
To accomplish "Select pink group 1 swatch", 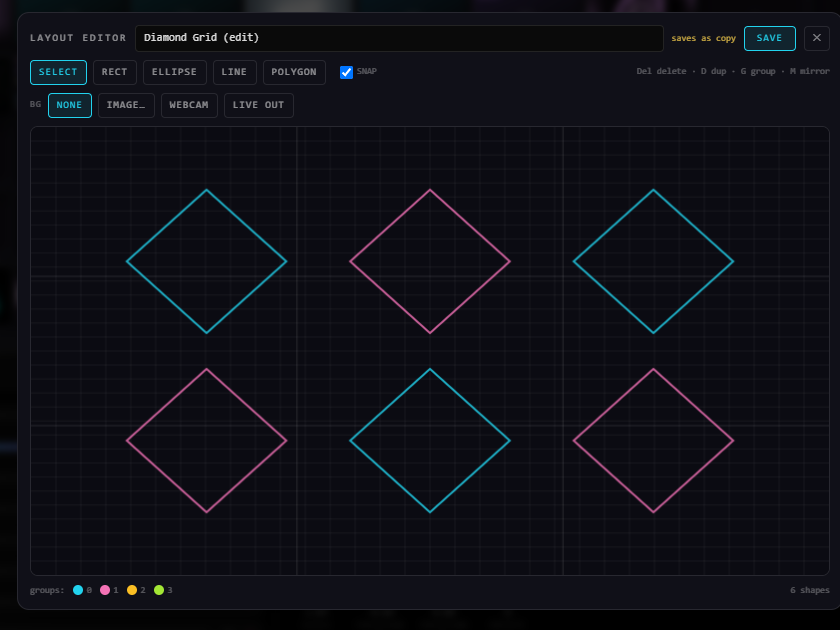I will [105, 590].
